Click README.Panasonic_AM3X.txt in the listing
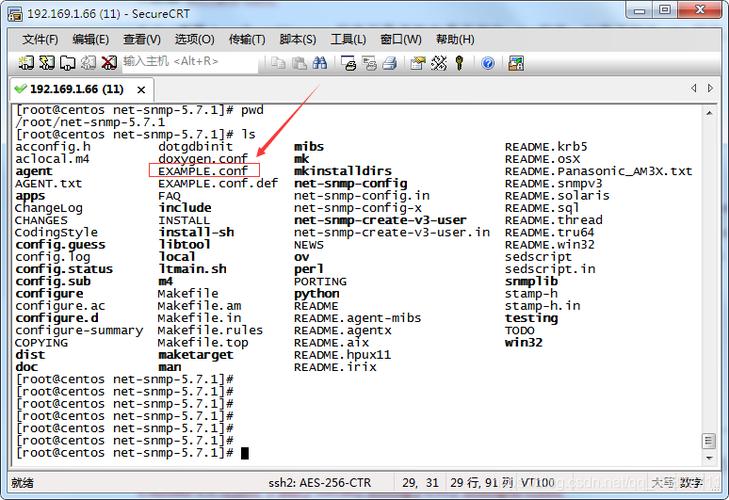This screenshot has width=729, height=500. (x=598, y=171)
